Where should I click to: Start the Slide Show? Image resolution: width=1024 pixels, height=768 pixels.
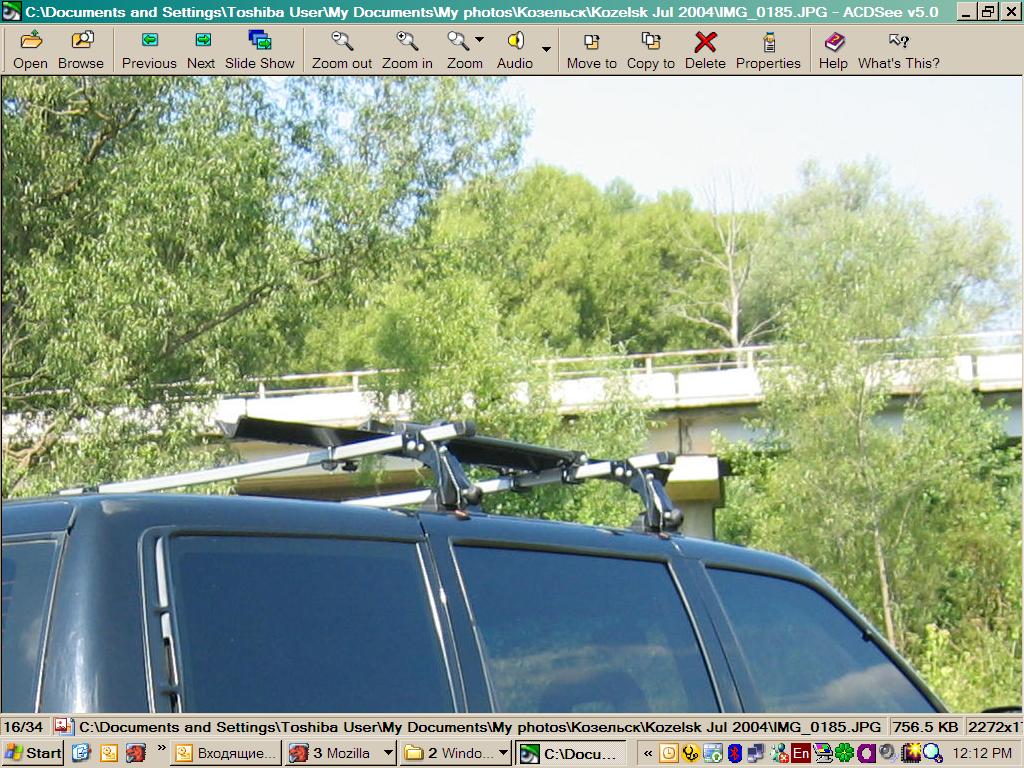tap(260, 50)
